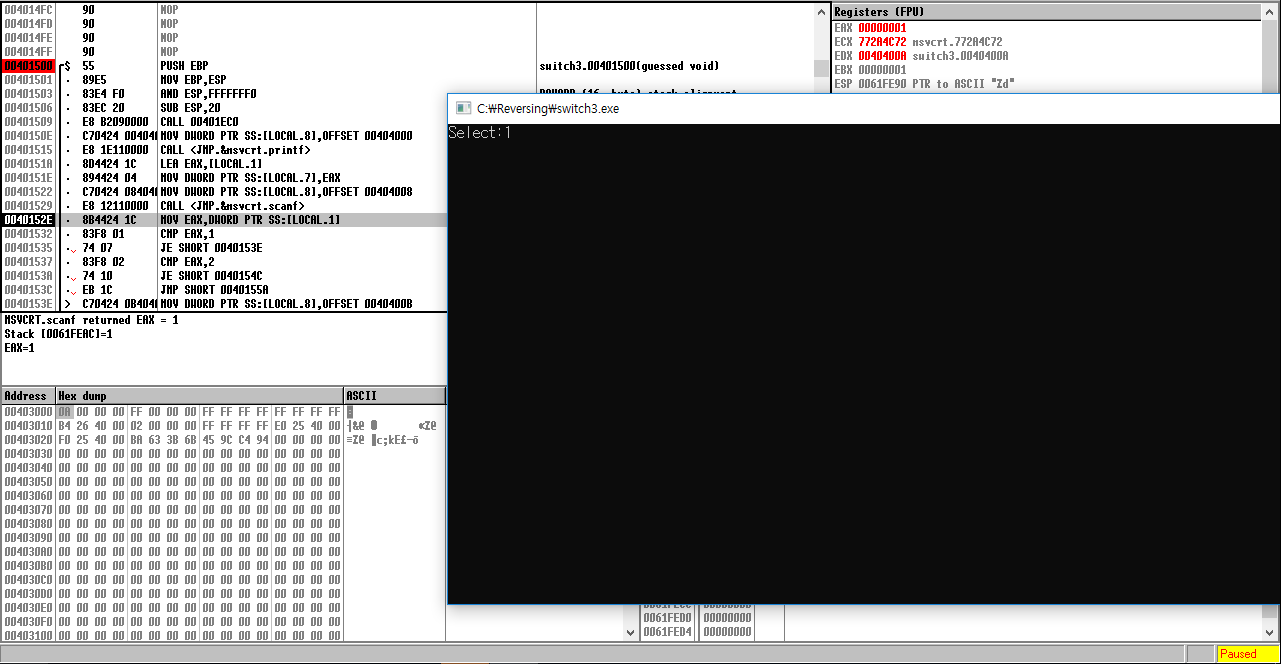The height and width of the screenshot is (664, 1281).
Task: Select the current instruction address 0040152E
Action: (28, 220)
